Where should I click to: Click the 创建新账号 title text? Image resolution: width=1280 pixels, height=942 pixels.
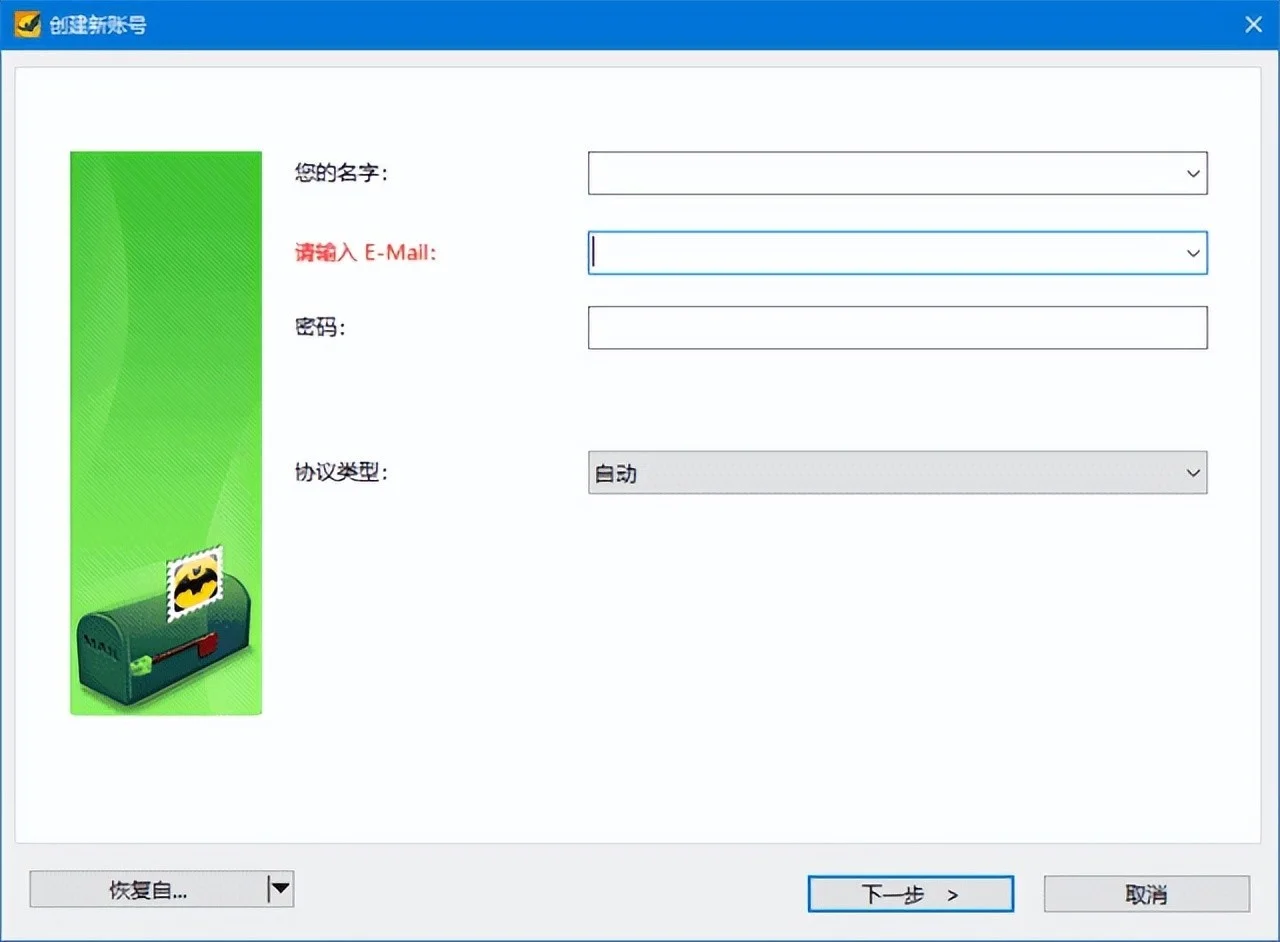(100, 23)
